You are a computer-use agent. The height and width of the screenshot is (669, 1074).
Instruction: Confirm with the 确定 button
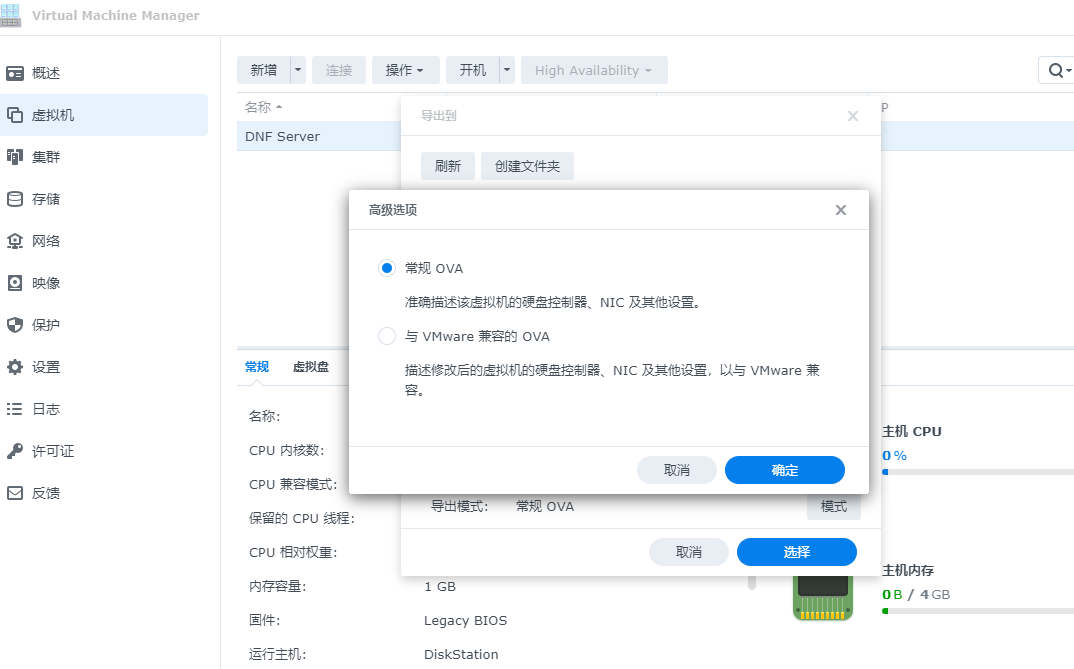point(784,470)
